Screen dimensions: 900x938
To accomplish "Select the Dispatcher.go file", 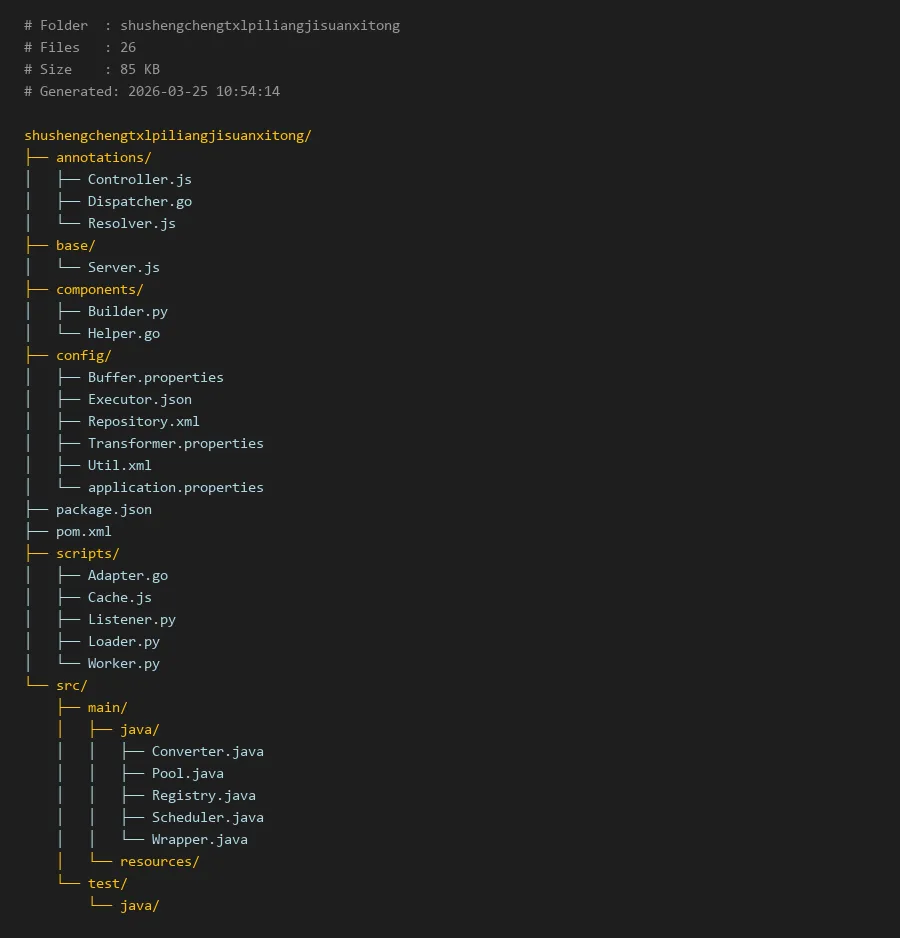I will pos(139,201).
